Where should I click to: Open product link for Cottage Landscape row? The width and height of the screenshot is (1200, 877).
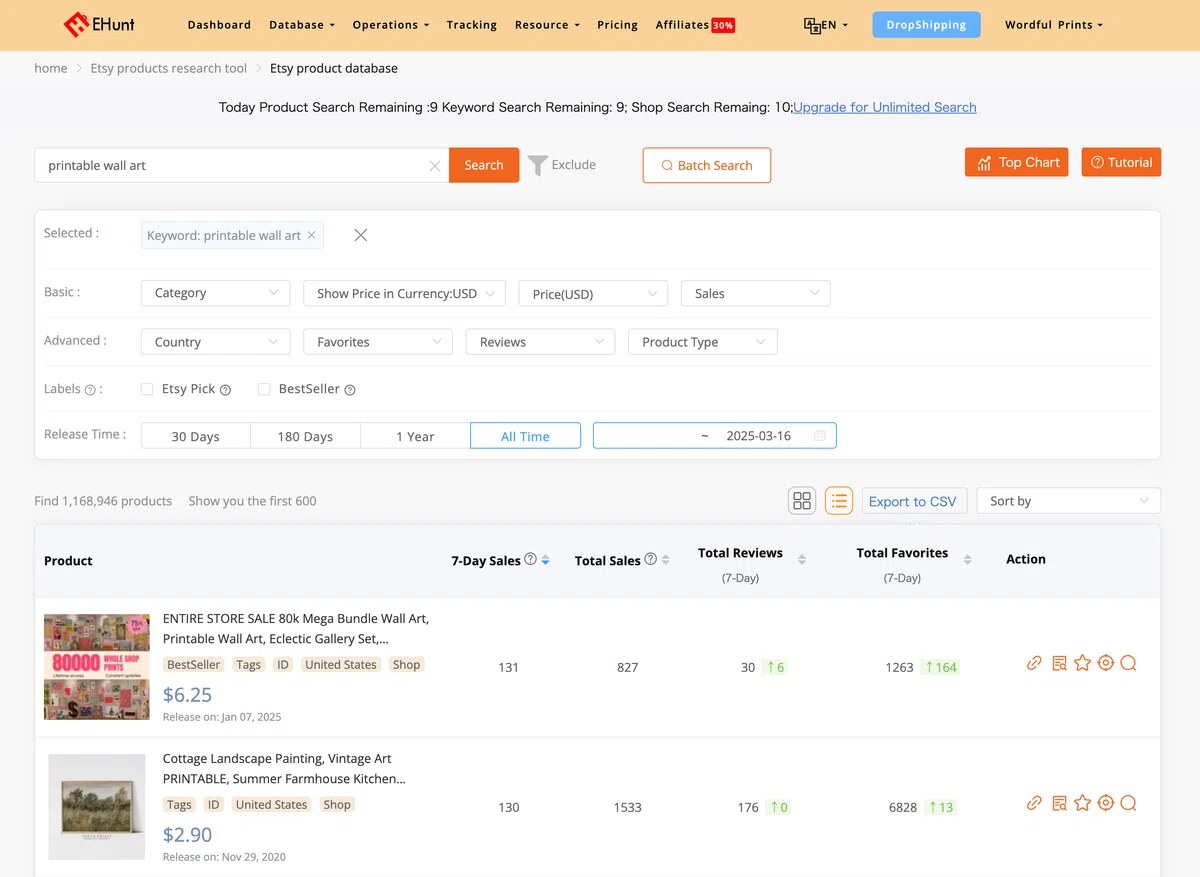click(x=1035, y=803)
